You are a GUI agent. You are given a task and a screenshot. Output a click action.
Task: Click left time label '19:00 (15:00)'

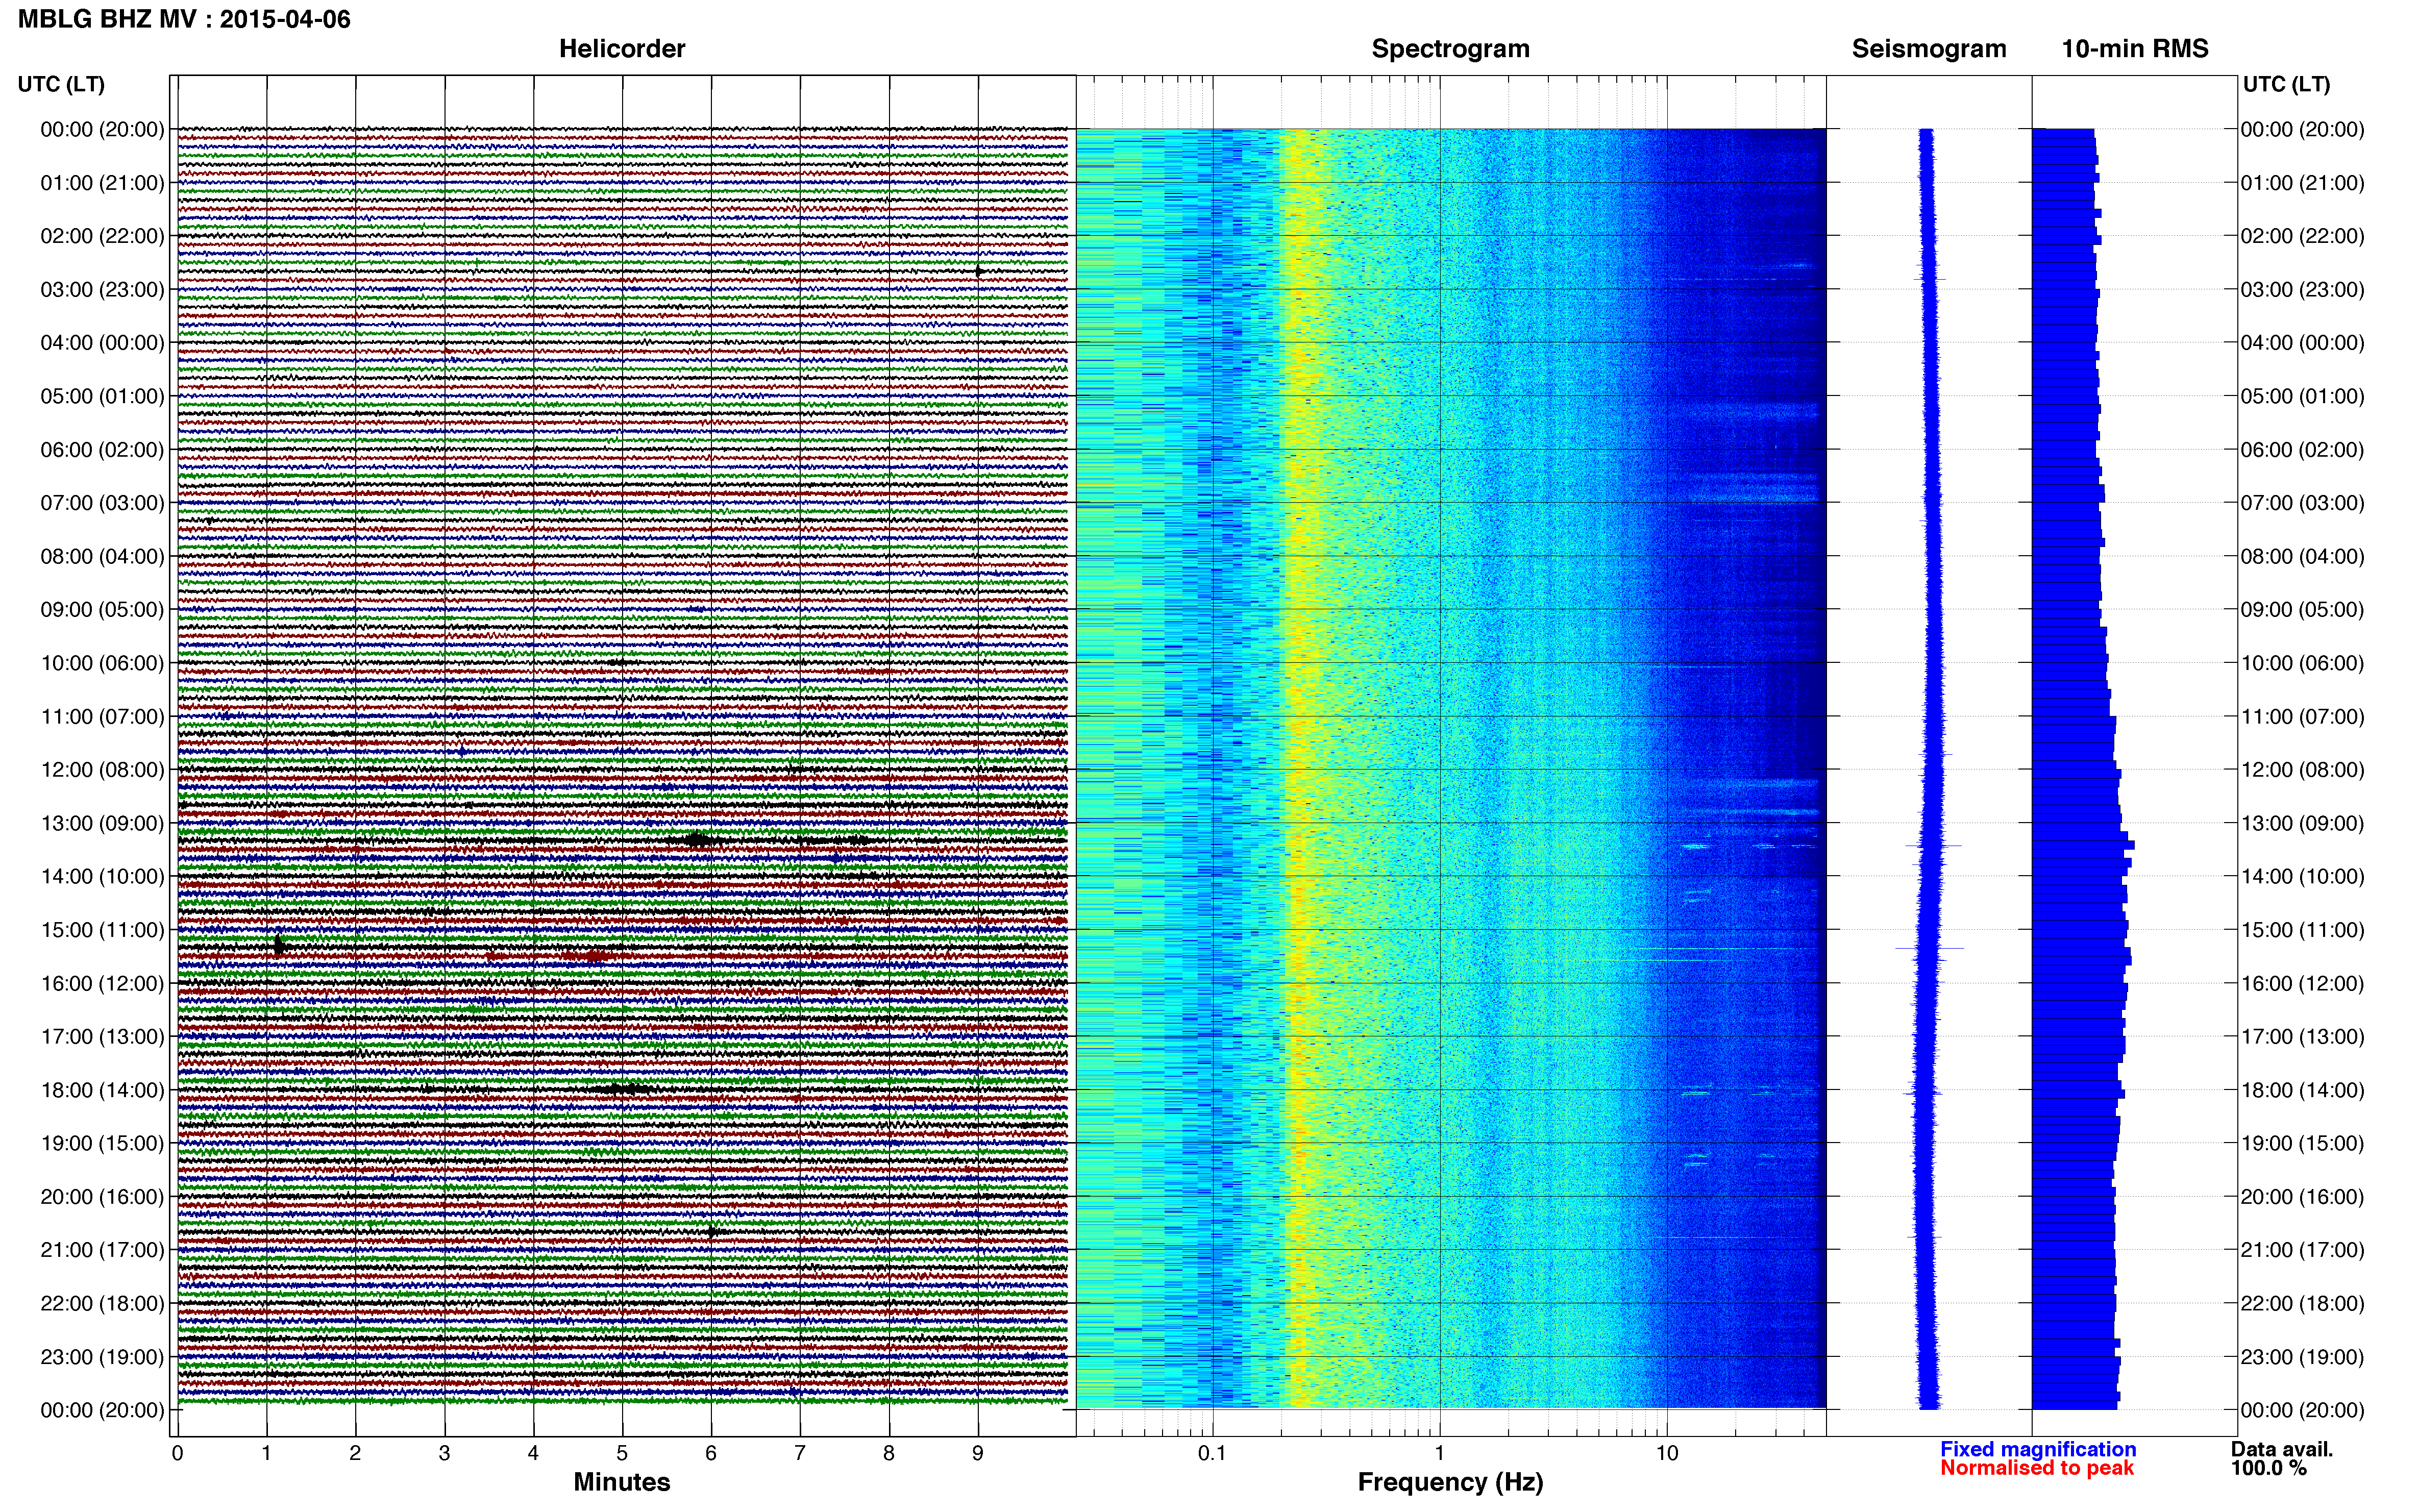102,1143
